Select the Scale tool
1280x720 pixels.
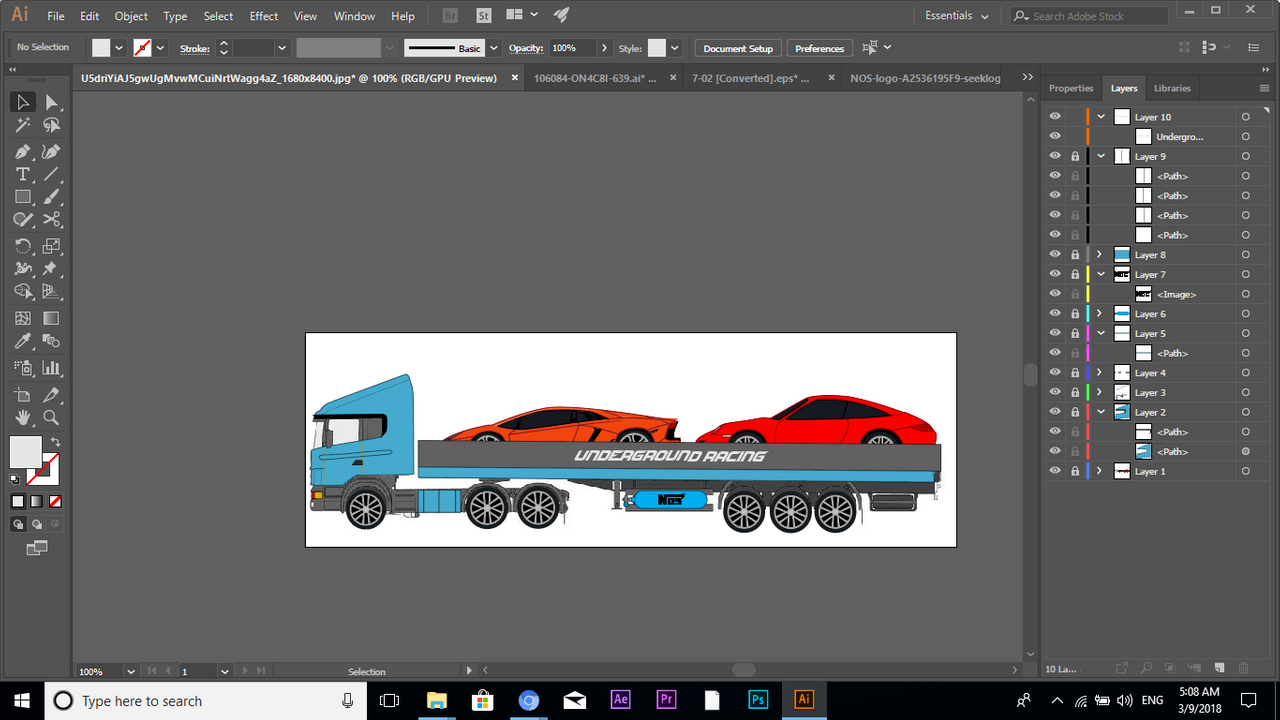pos(52,245)
